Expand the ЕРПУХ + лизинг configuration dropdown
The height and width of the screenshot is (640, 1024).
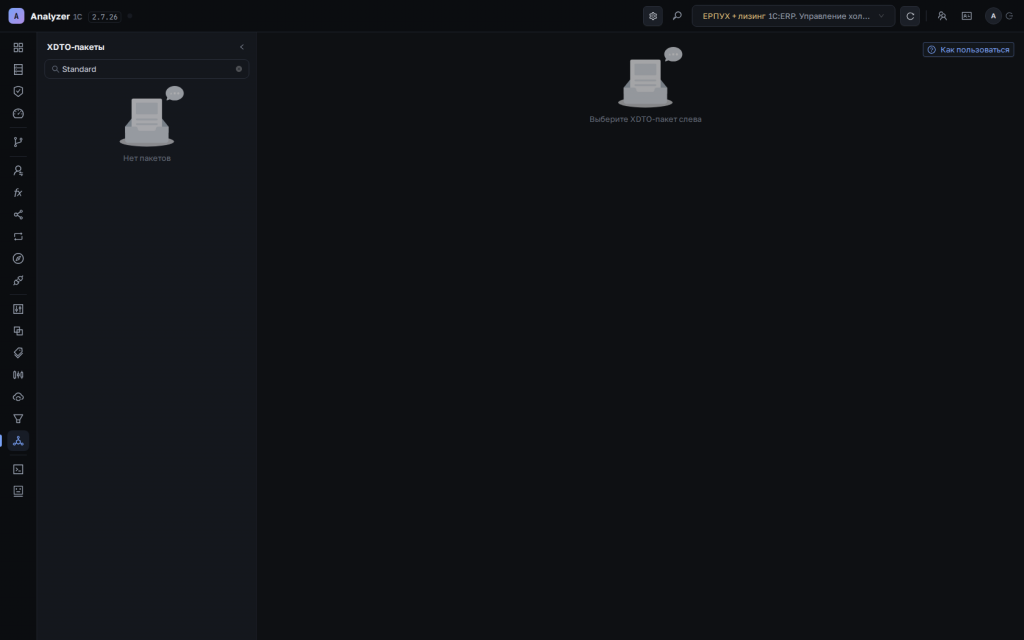(793, 16)
